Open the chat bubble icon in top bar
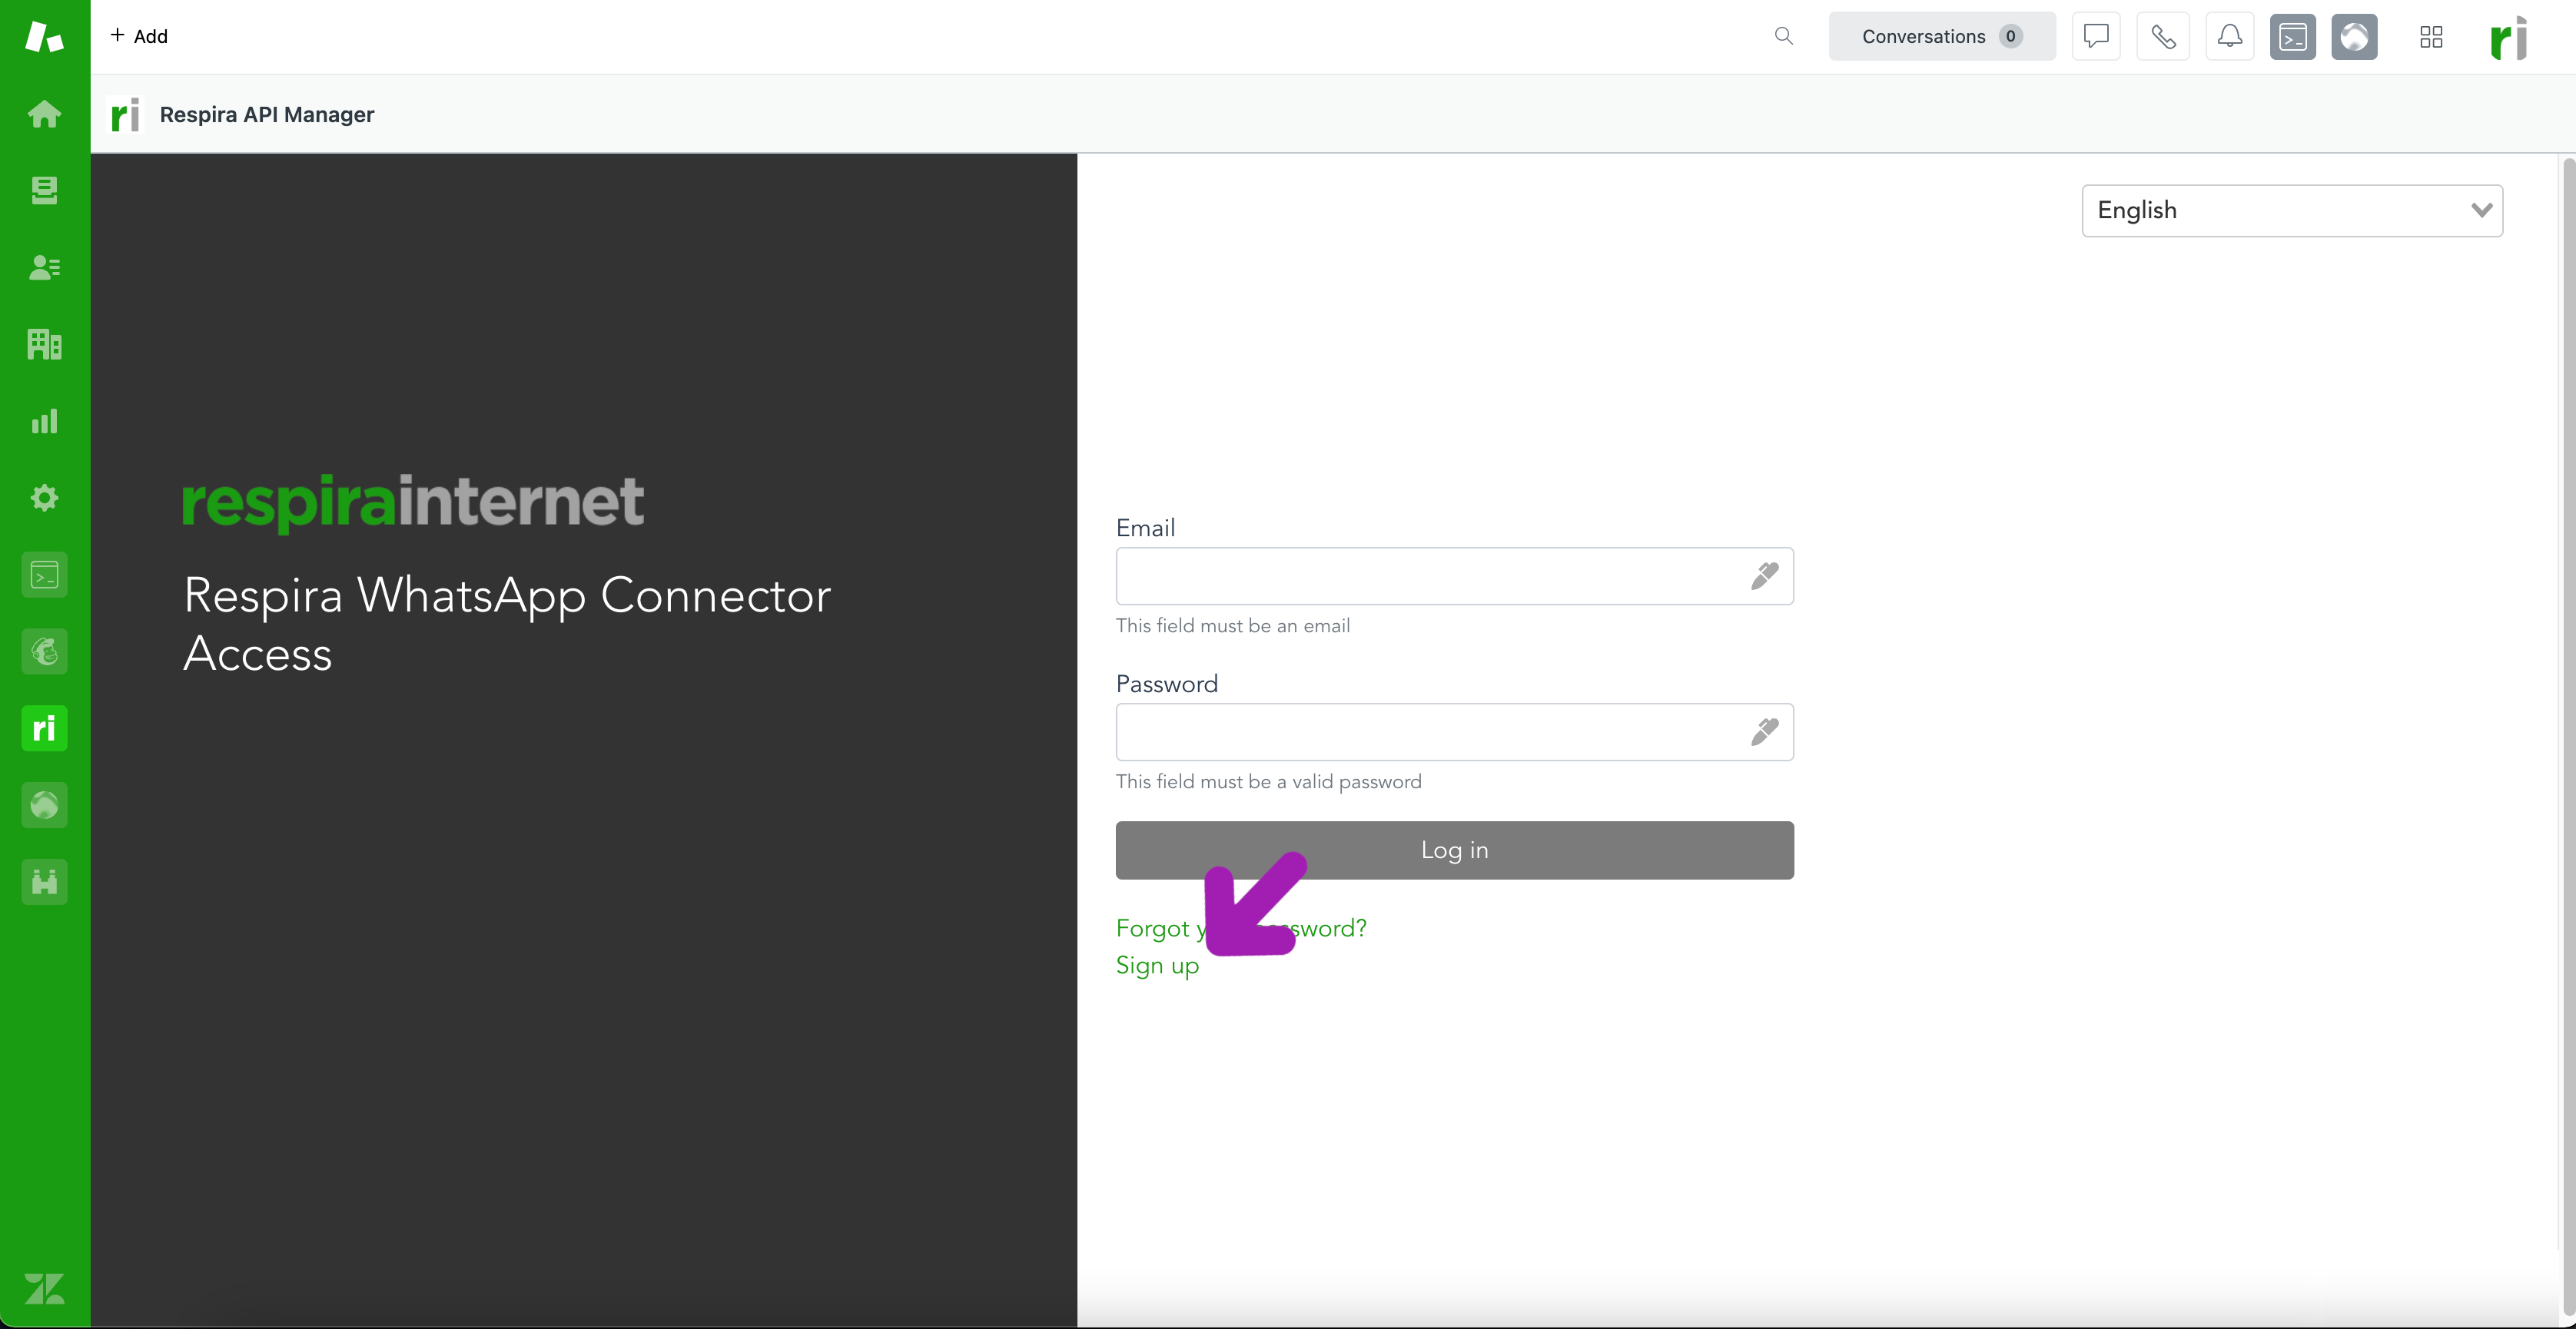This screenshot has width=2576, height=1329. point(2096,36)
